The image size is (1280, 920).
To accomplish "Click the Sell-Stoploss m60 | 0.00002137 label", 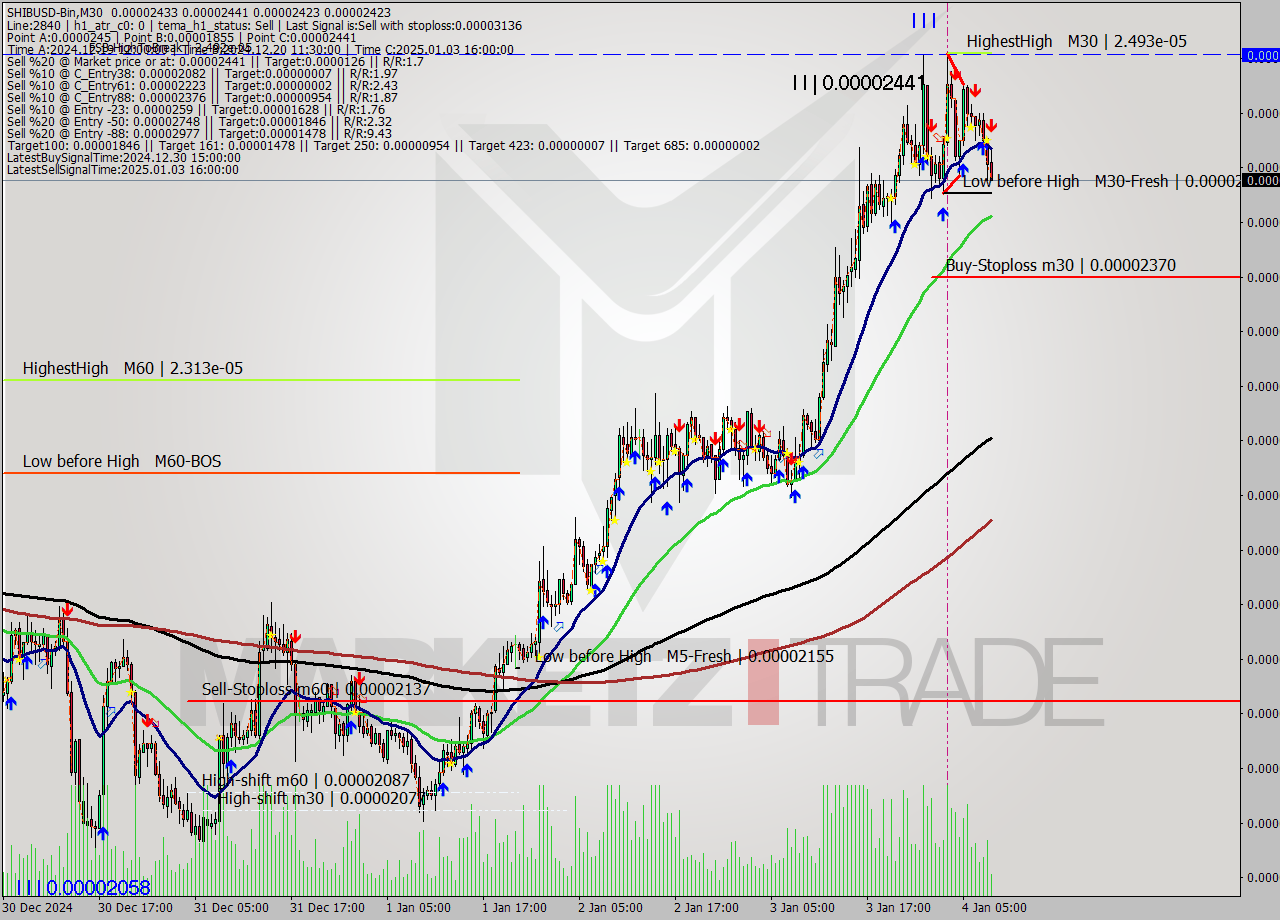I will (316, 689).
